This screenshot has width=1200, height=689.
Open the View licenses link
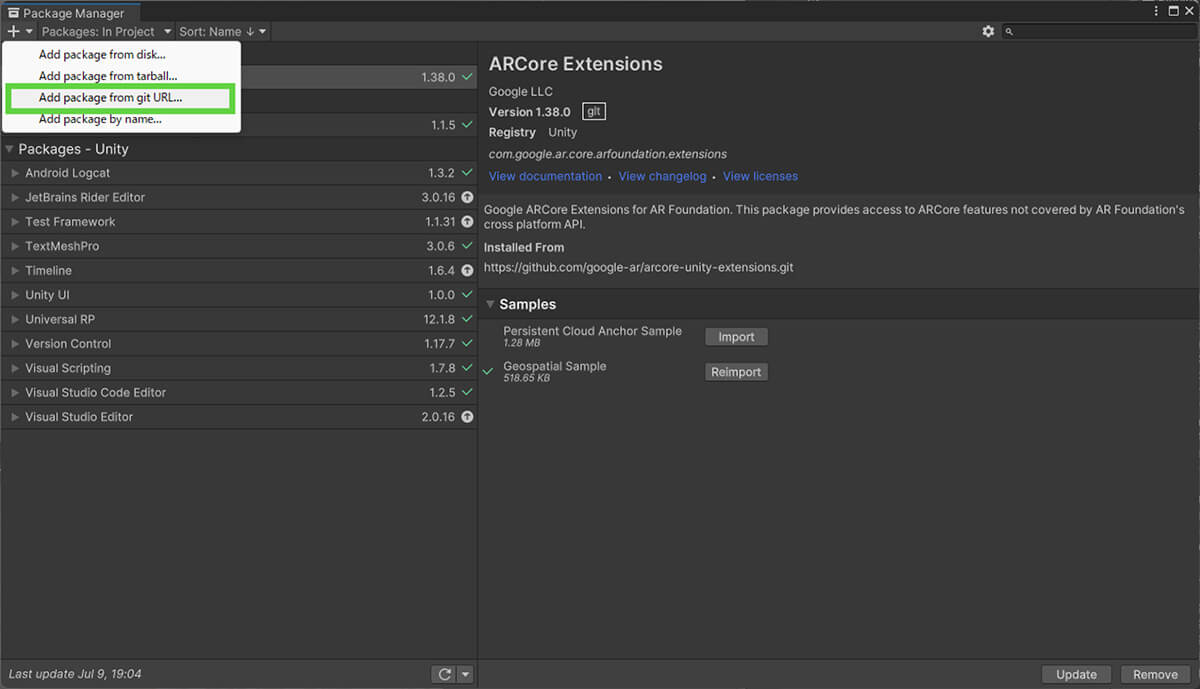click(x=760, y=176)
